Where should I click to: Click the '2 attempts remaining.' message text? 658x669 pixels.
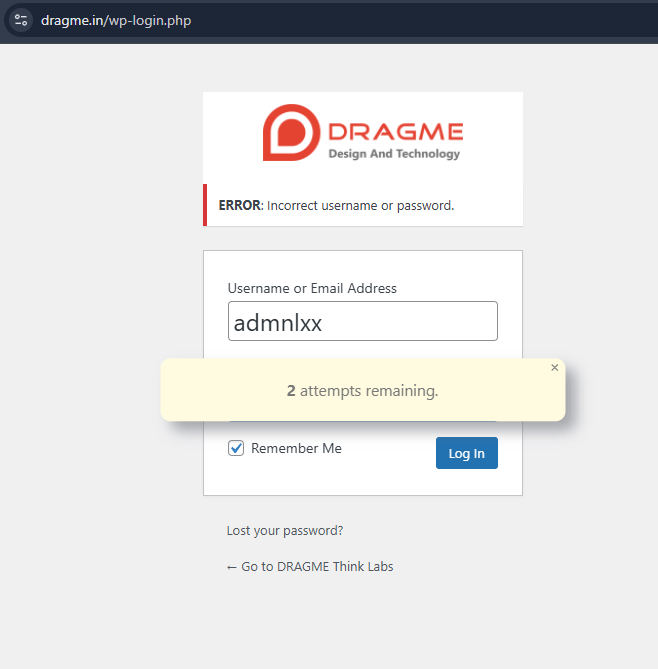click(x=363, y=390)
